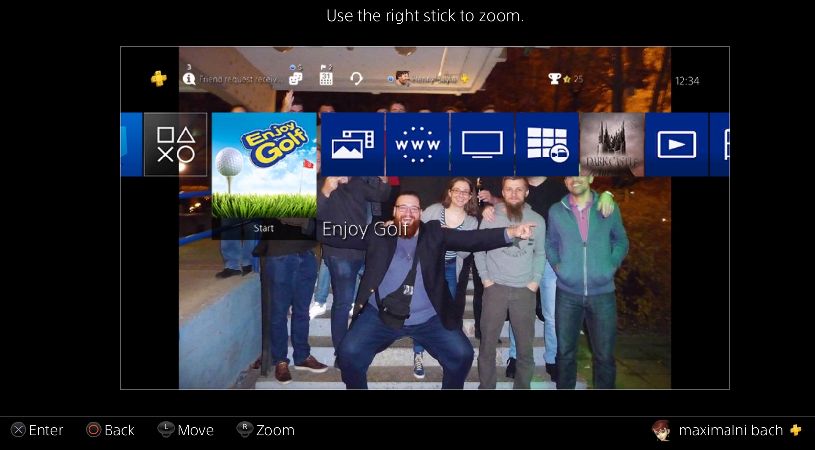The image size is (815, 450).
Task: Open the TV & Video tile
Action: tap(482, 144)
